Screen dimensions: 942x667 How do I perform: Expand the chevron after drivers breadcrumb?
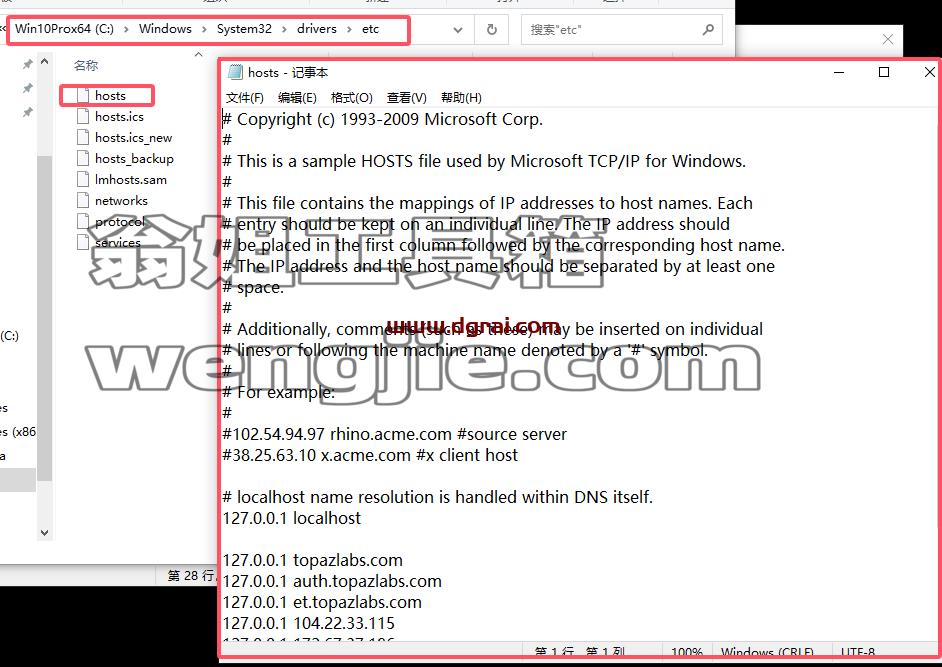349,29
